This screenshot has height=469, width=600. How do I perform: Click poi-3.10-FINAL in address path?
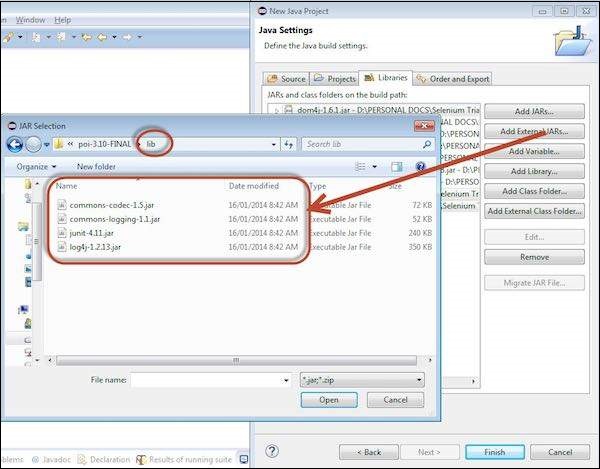coord(104,144)
